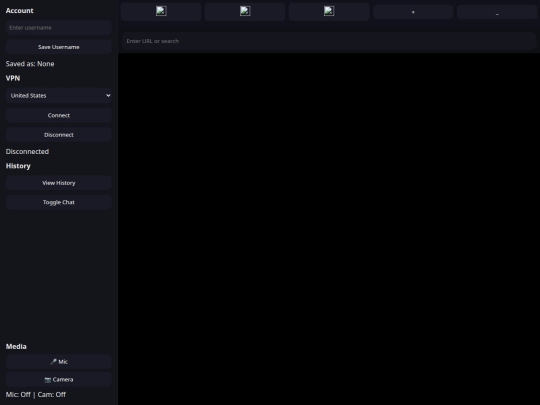
Task: Toggle the microphone with Mic button
Action: (59, 362)
